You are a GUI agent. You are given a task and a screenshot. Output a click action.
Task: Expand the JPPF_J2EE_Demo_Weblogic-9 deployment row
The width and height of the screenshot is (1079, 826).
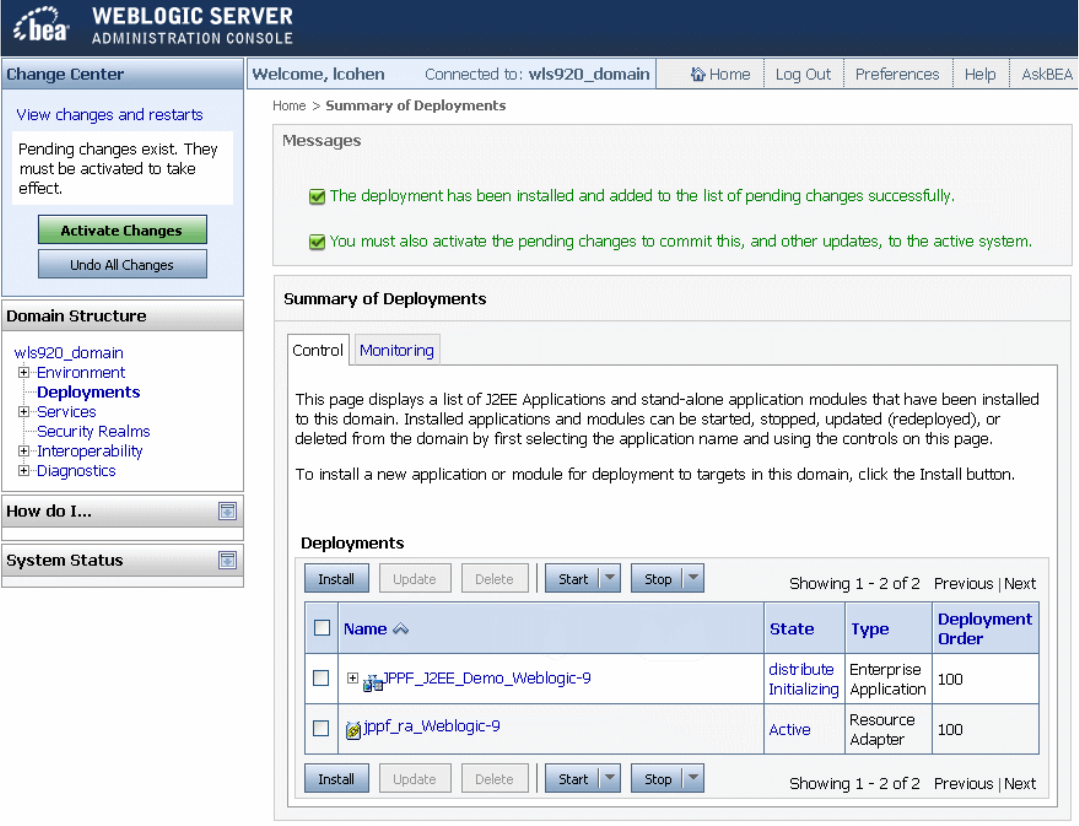pyautogui.click(x=352, y=678)
